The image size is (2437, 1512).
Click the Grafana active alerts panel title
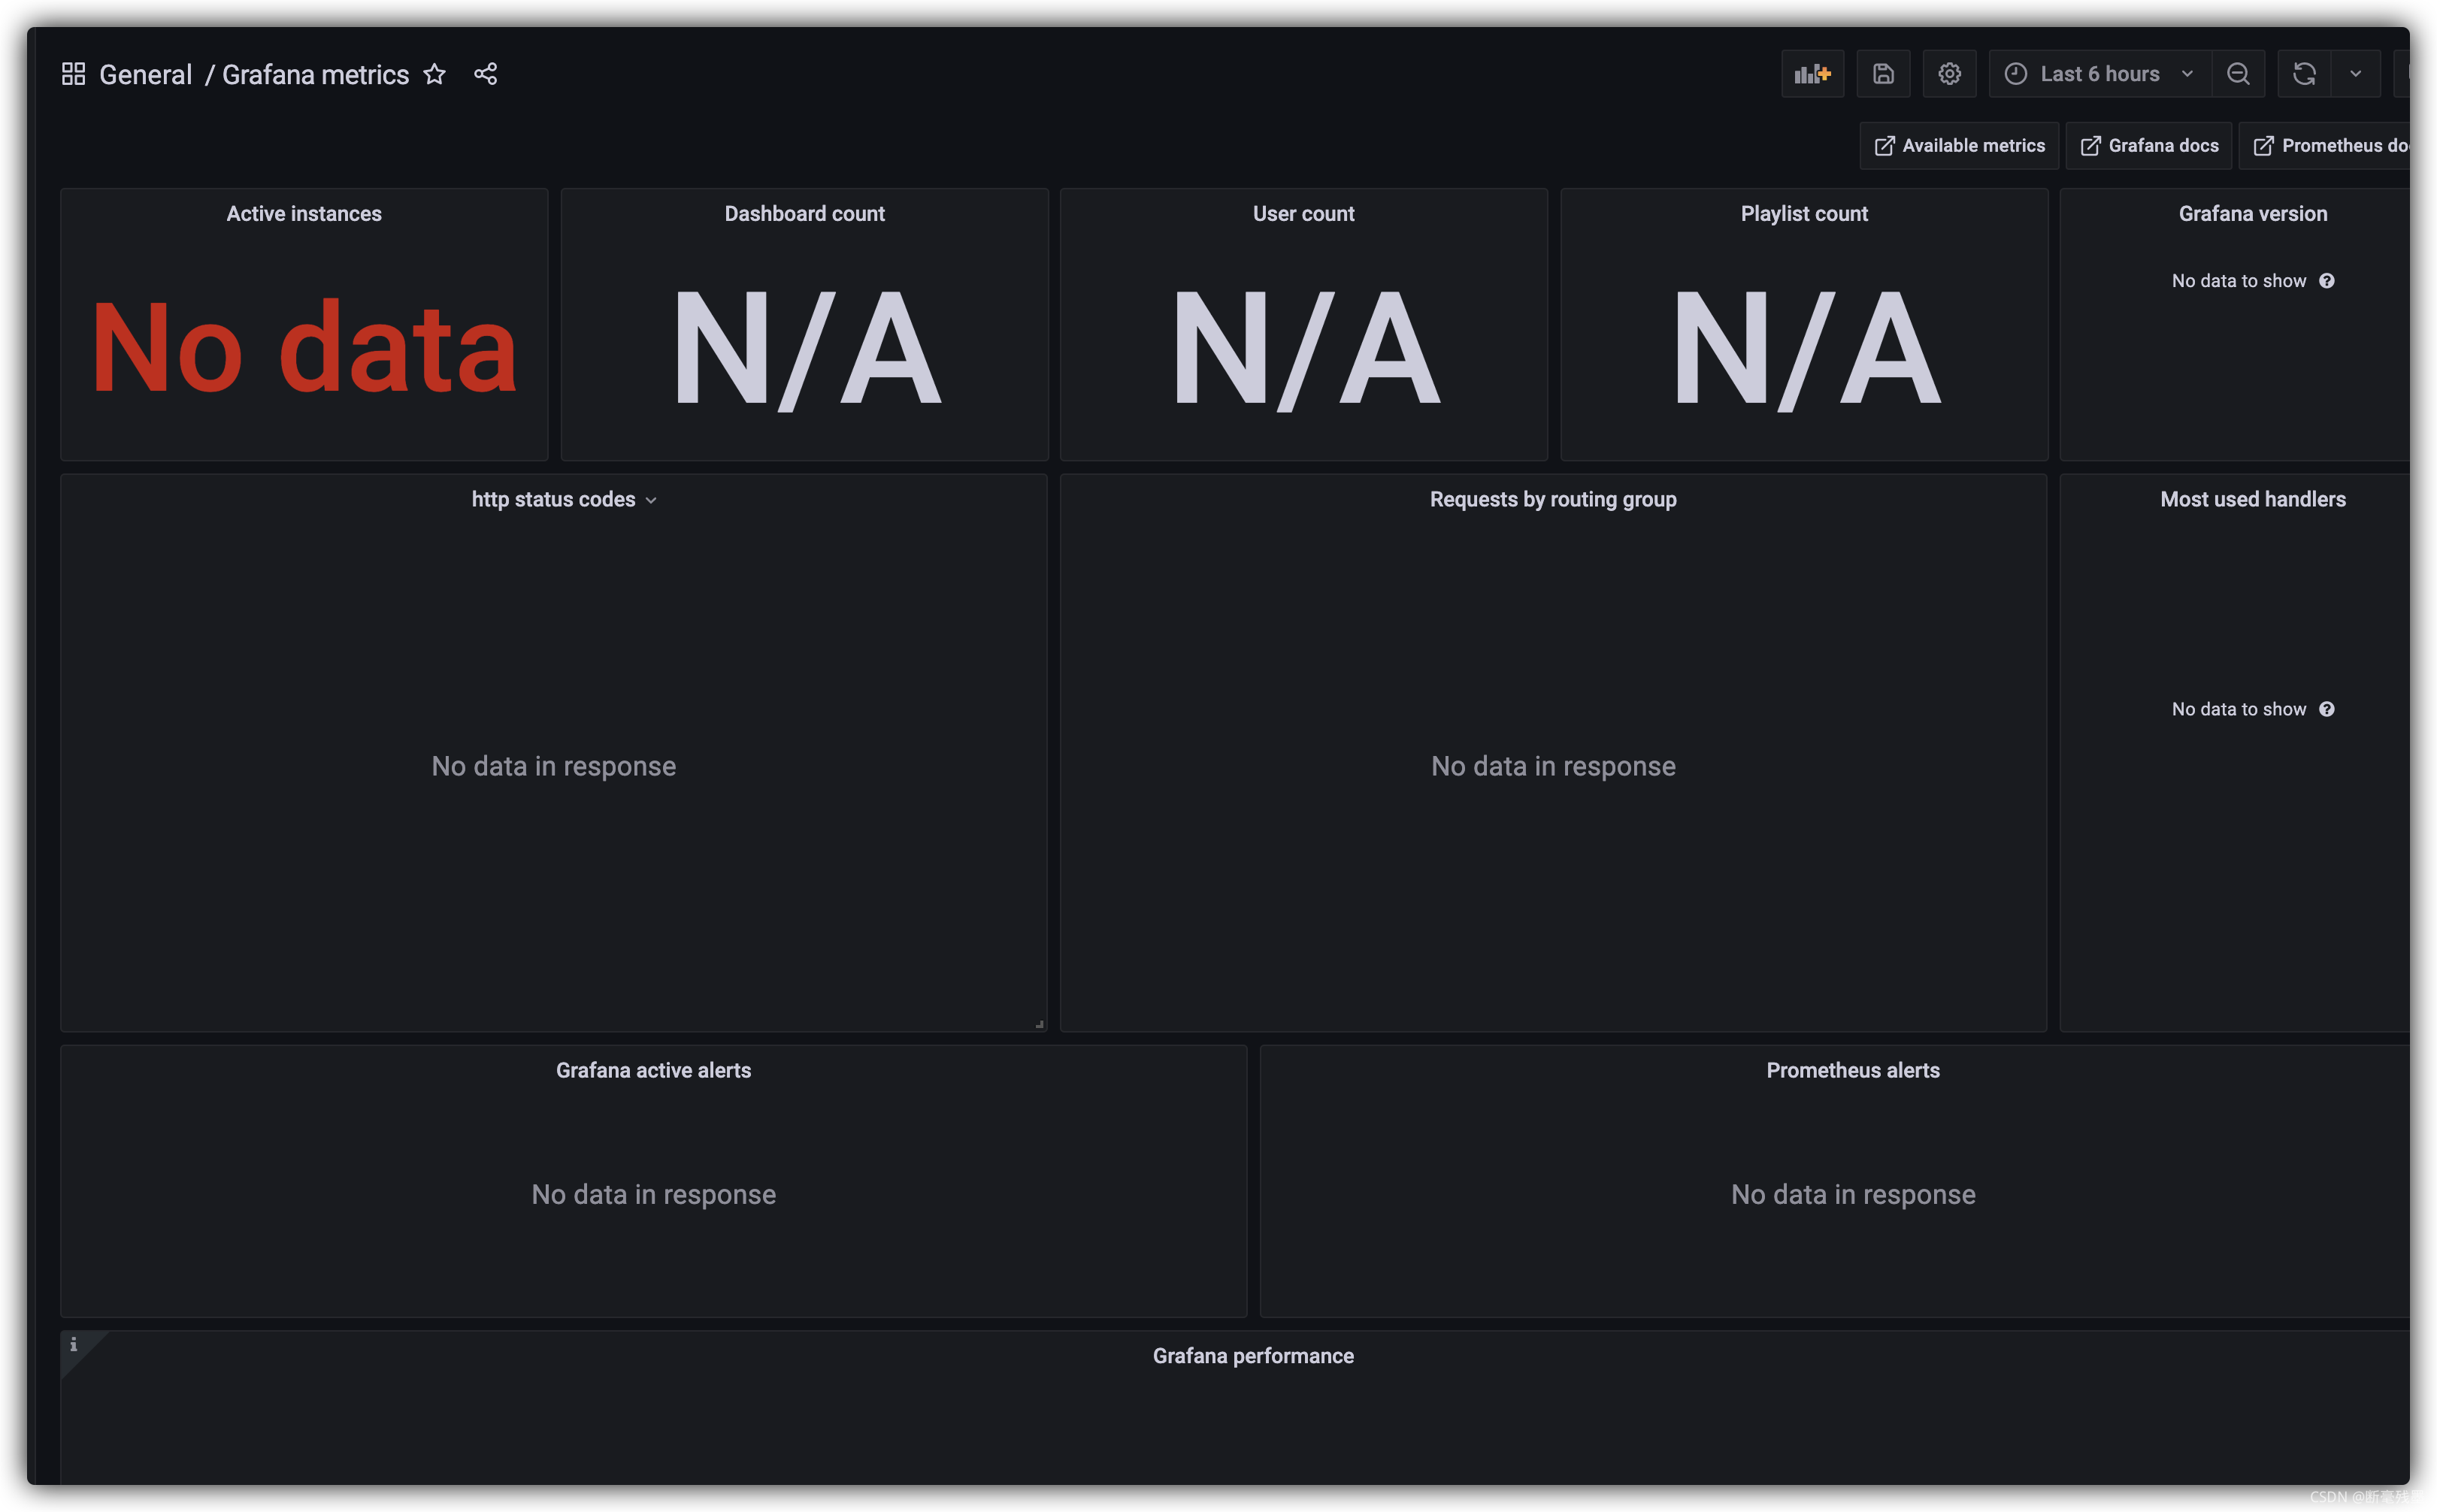tap(653, 1071)
